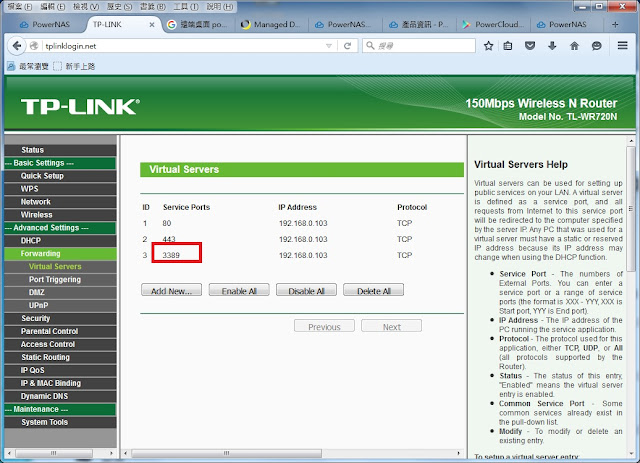Open the bookmarks list icon

[x=508, y=46]
